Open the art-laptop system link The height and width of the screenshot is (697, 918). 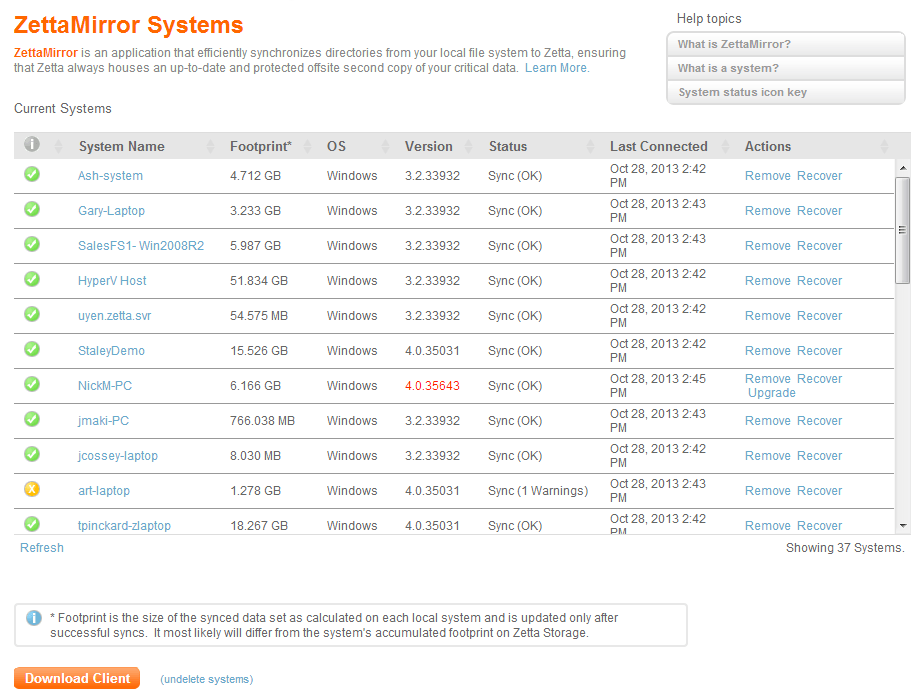pos(104,491)
